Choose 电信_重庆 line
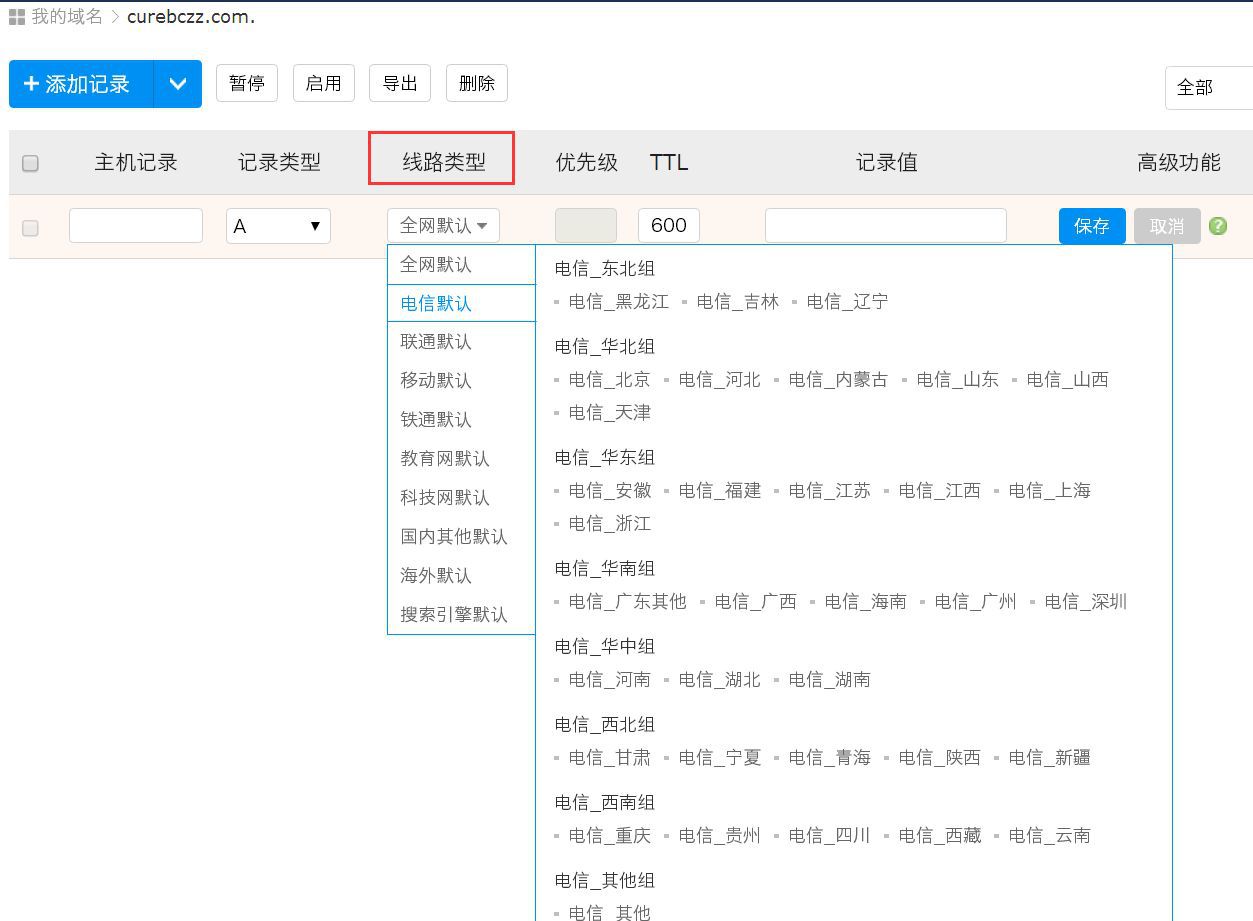Image resolution: width=1253 pixels, height=921 pixels. point(610,836)
